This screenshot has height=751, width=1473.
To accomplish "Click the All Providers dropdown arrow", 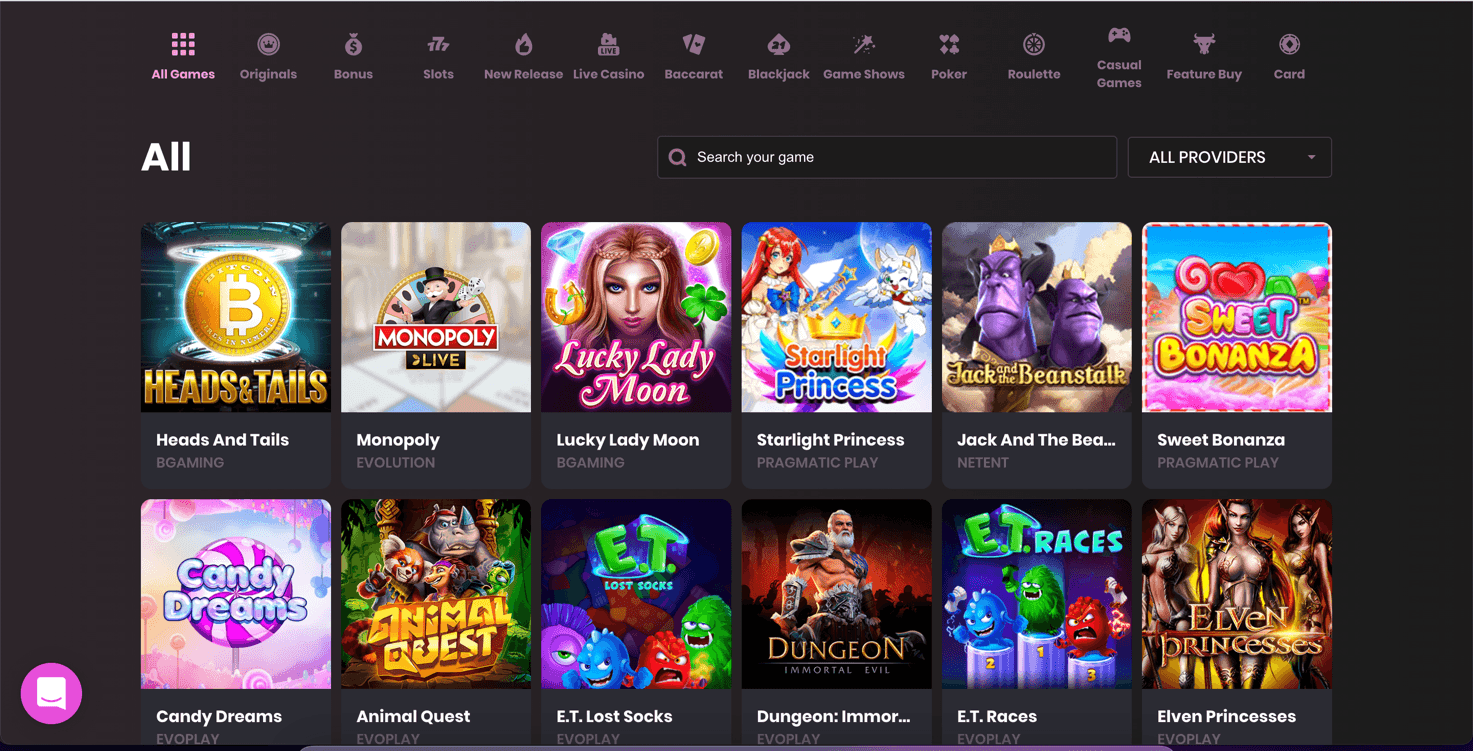I will [1311, 157].
